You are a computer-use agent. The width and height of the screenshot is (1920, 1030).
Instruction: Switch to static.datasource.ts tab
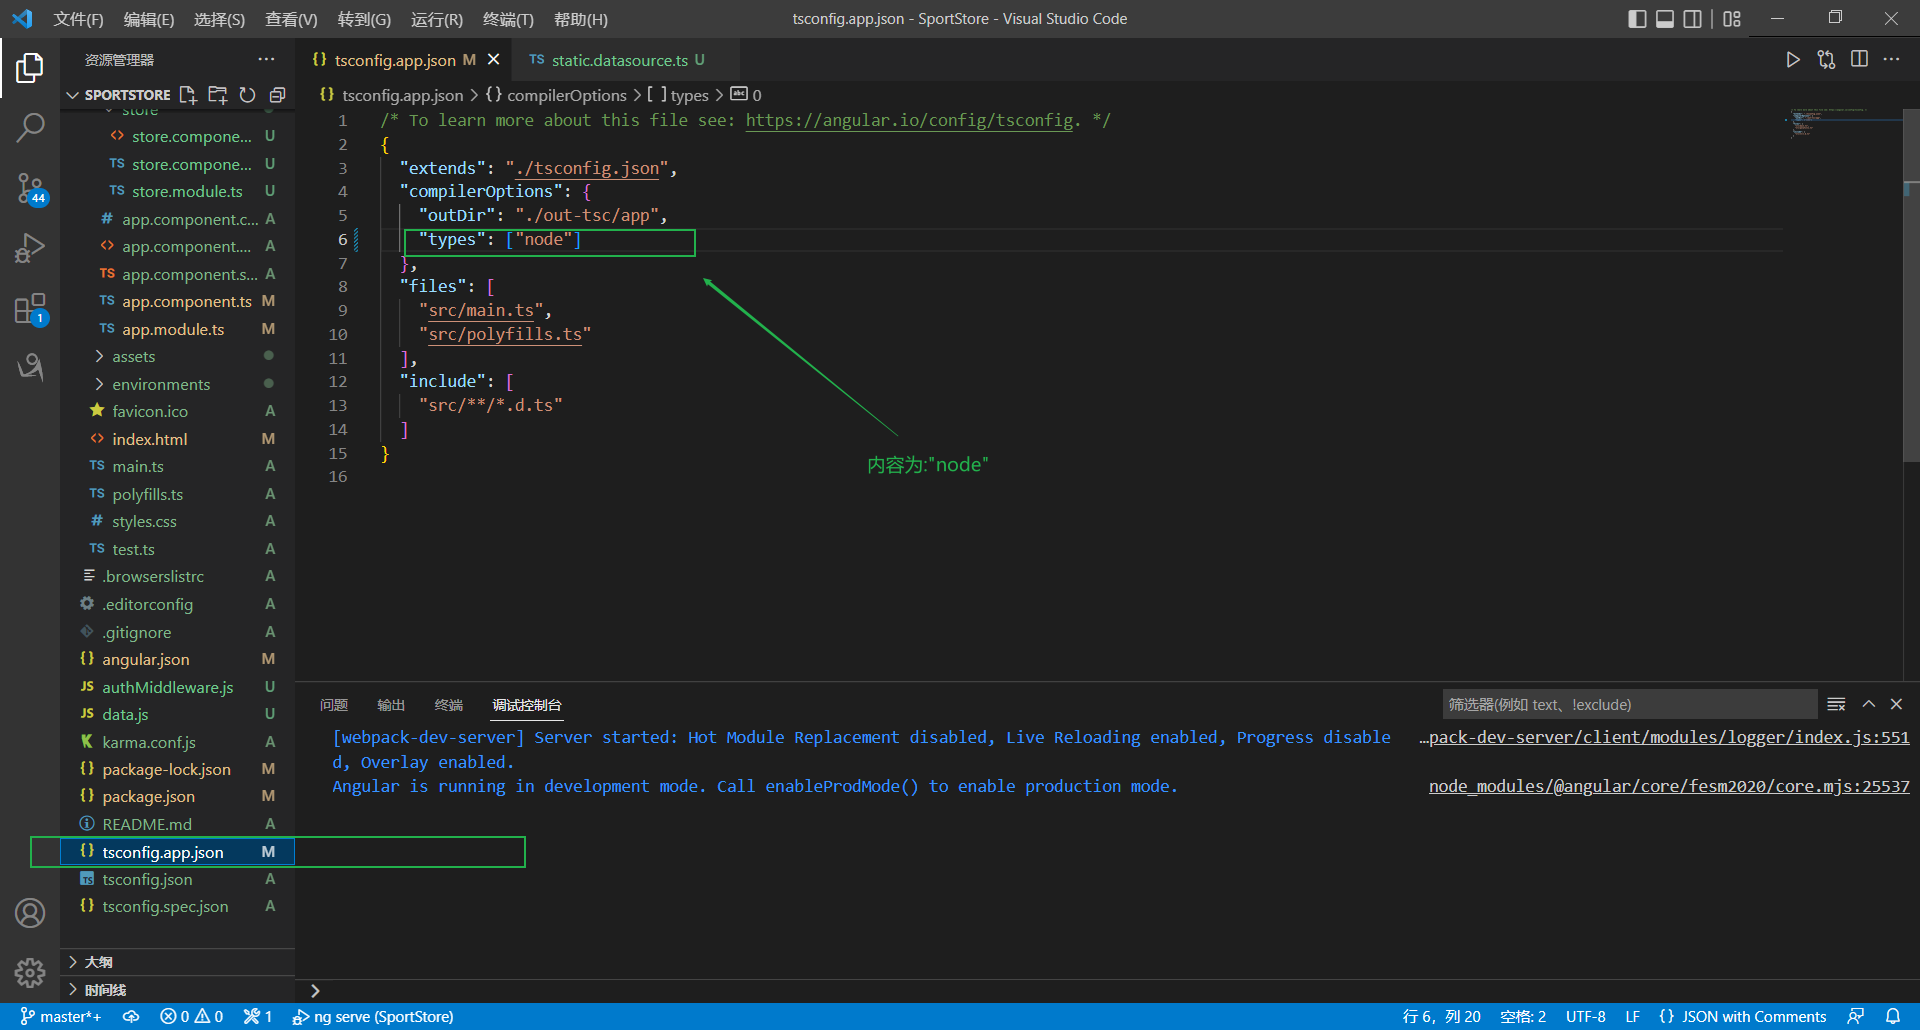(618, 60)
